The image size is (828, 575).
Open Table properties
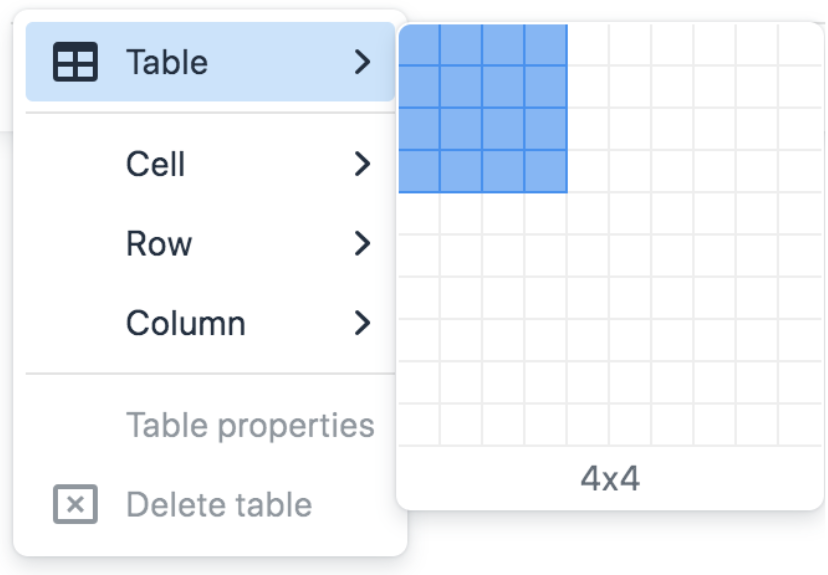click(250, 425)
